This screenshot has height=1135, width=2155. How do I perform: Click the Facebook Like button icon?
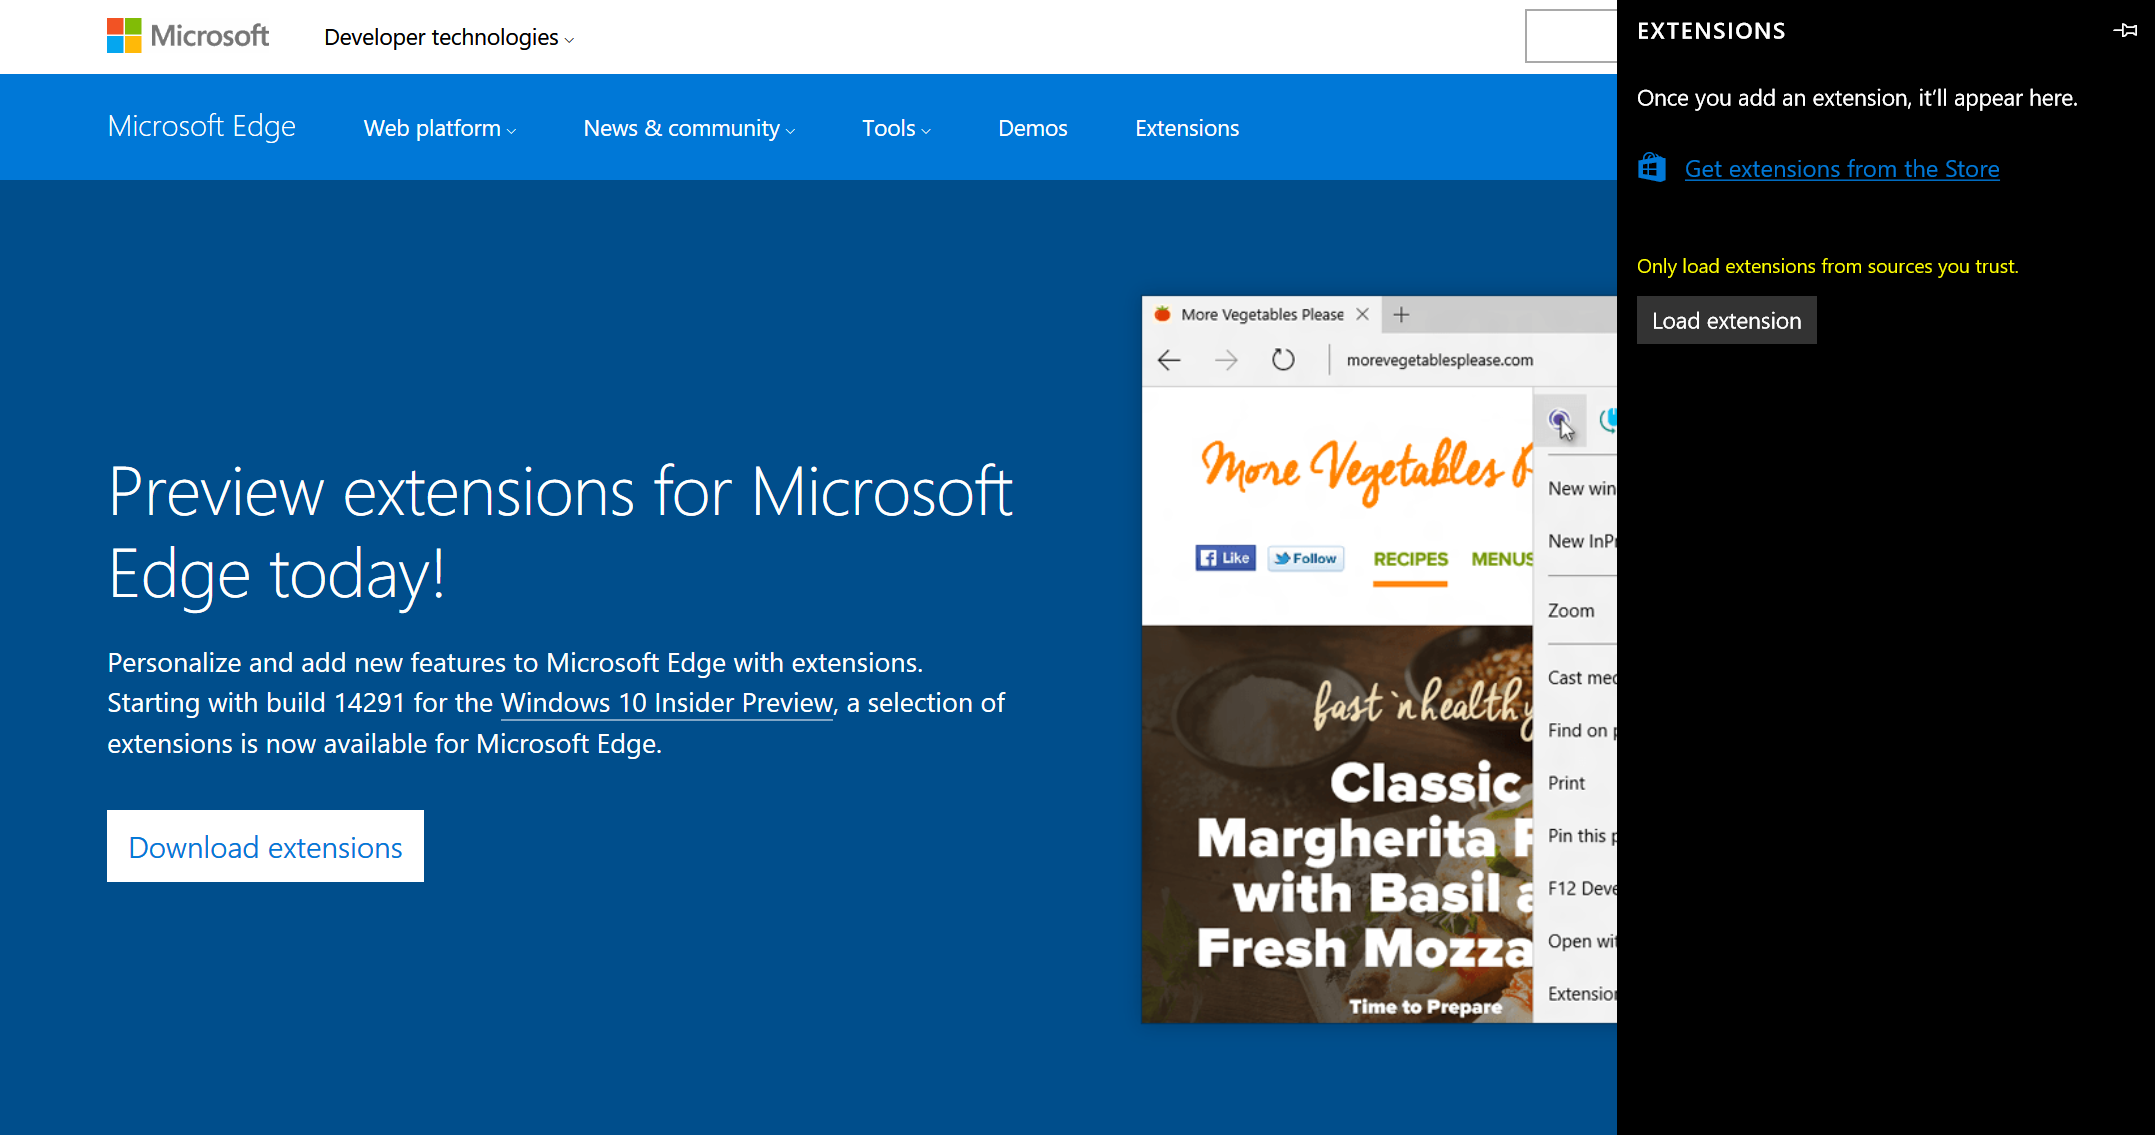[x=1221, y=556]
